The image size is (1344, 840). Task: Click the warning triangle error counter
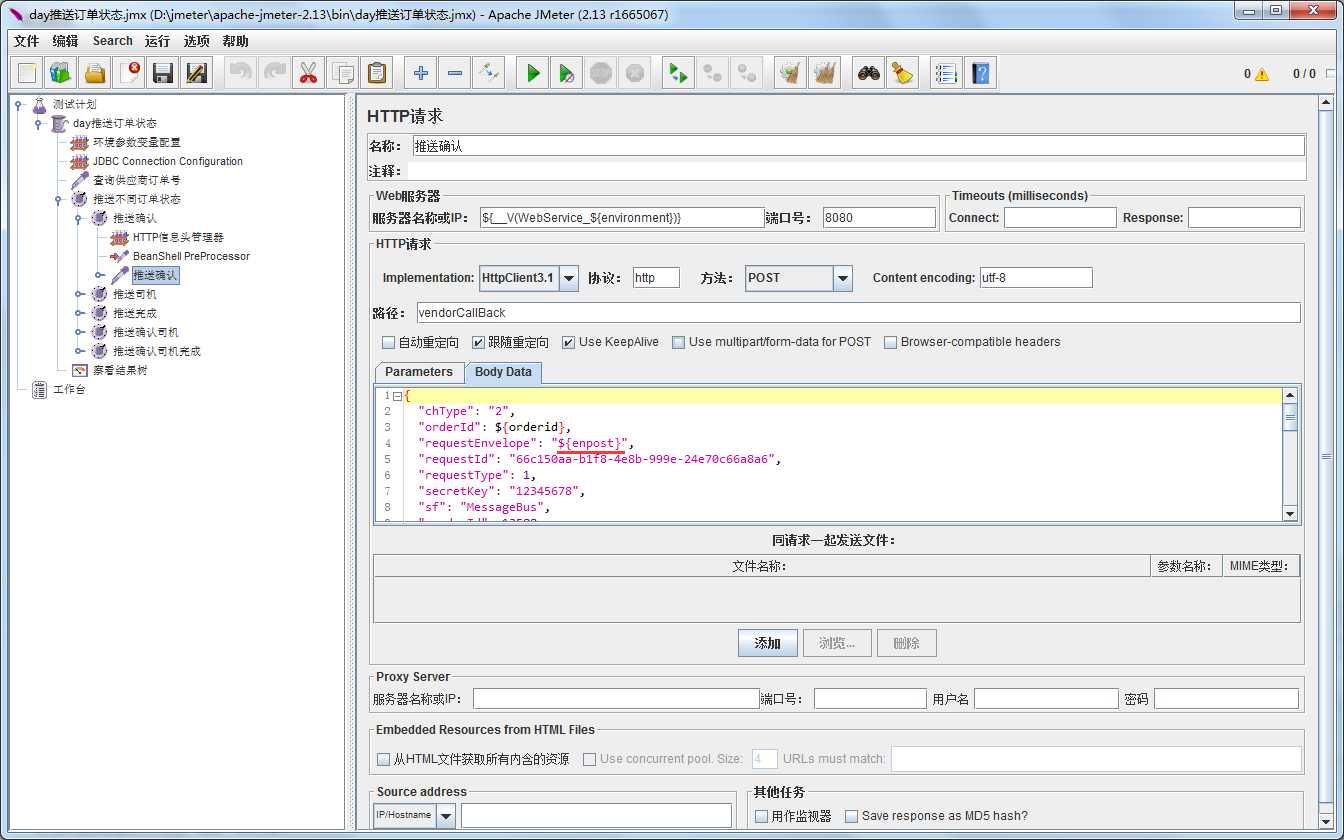point(1262,74)
